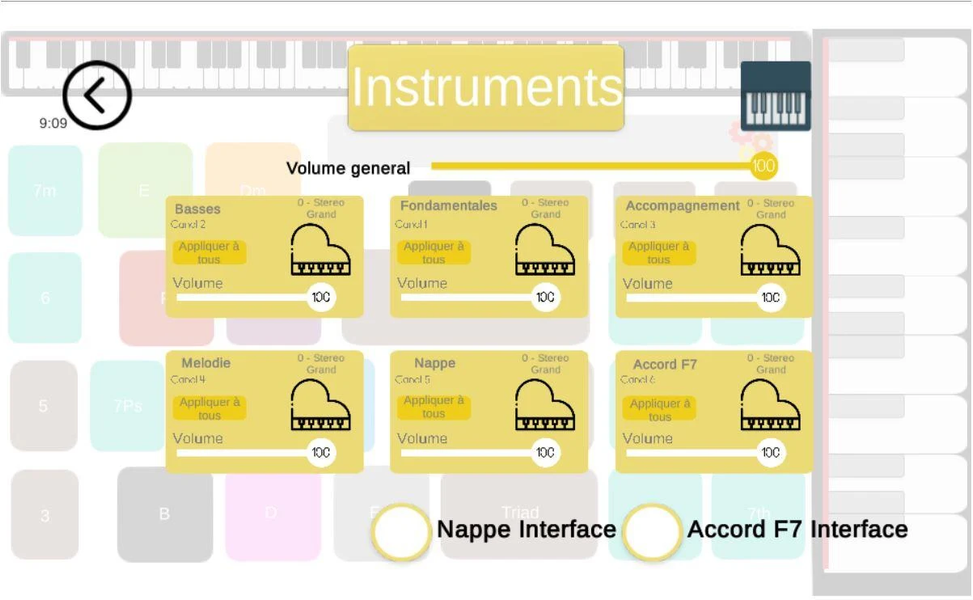This screenshot has height=600, width=973.
Task: Adjust the Nappe volume slider knob
Action: 545,452
